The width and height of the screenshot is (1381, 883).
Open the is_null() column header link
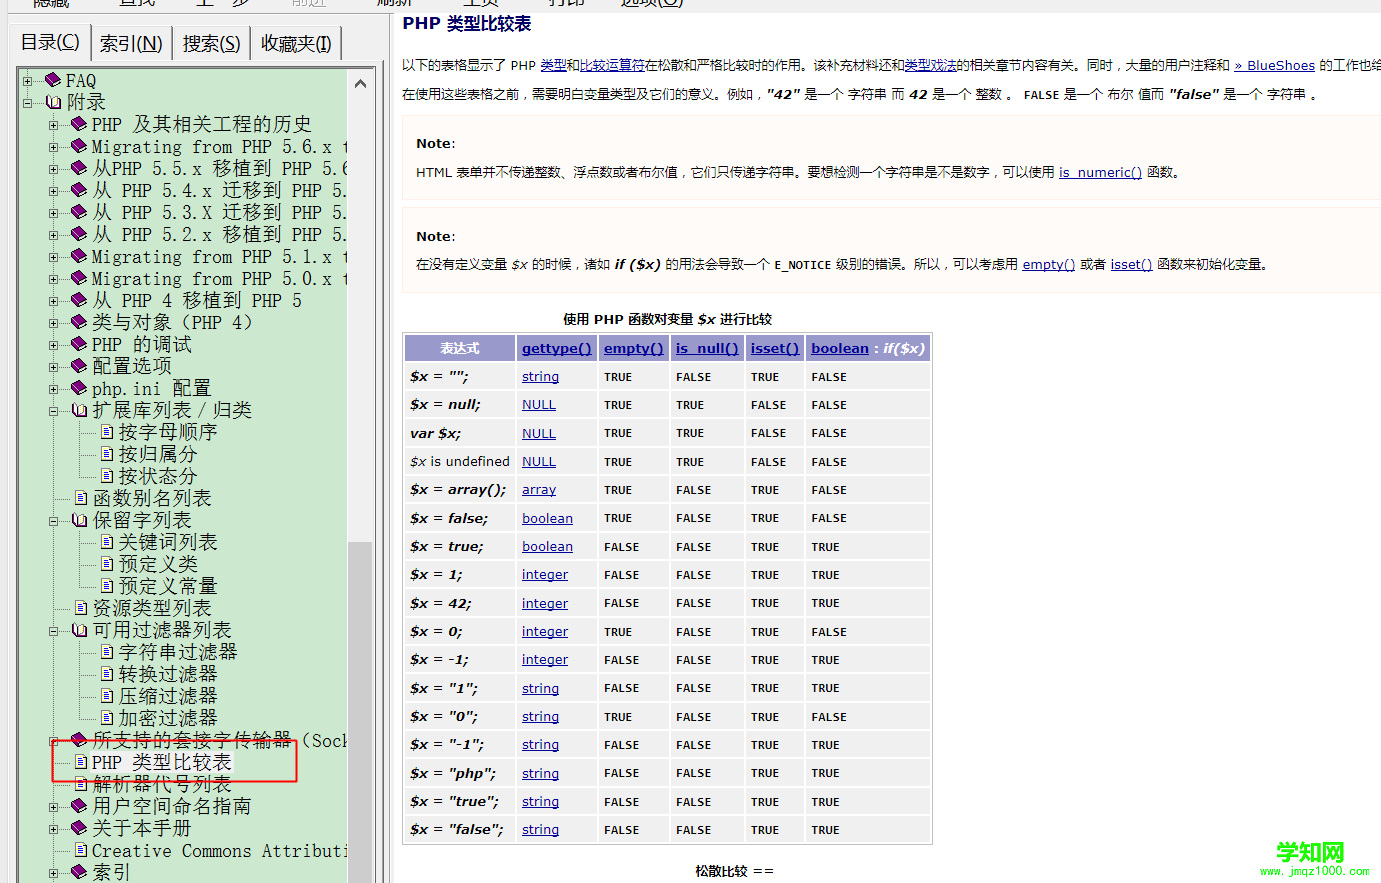[x=707, y=348]
